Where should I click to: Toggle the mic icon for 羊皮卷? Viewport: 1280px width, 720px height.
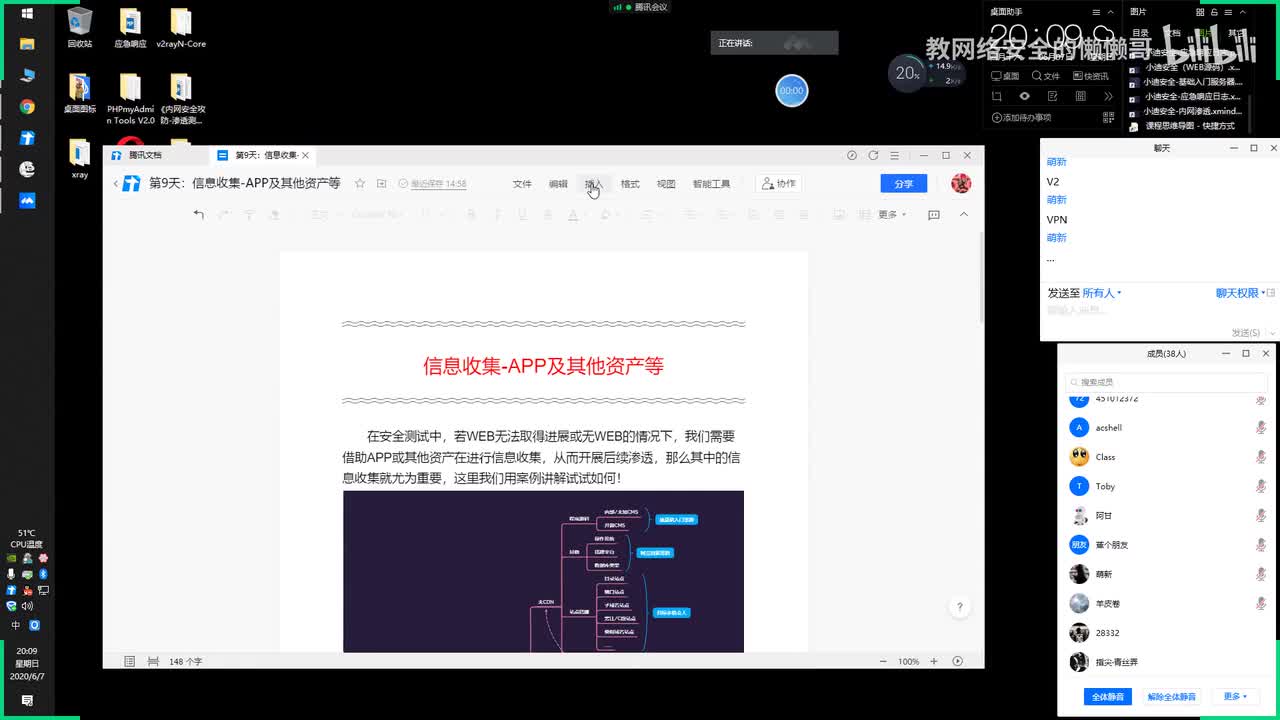tap(1261, 603)
